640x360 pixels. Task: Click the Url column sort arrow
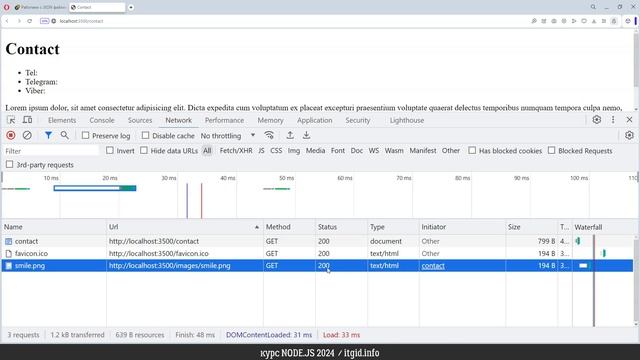257,227
